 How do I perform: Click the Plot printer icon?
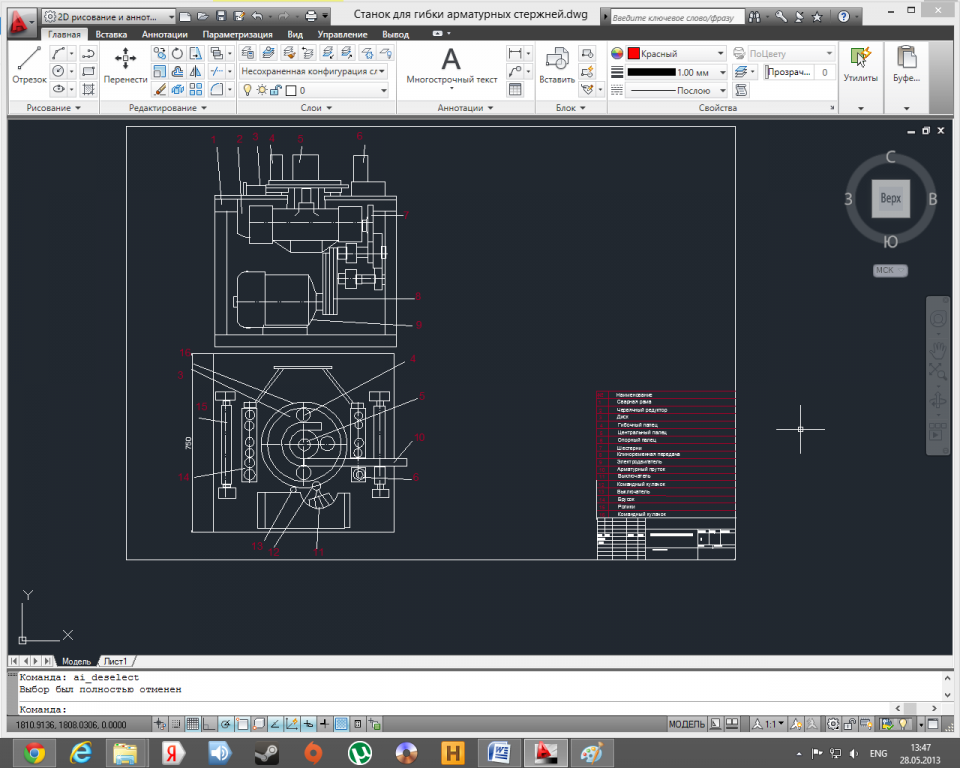click(x=311, y=17)
